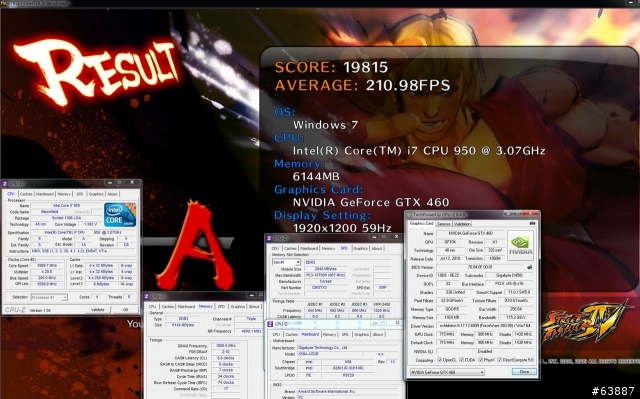Image resolution: width=640 pixels, height=399 pixels.
Task: Click the screenshot camera icon in GPU-Z
Action: [x=532, y=224]
